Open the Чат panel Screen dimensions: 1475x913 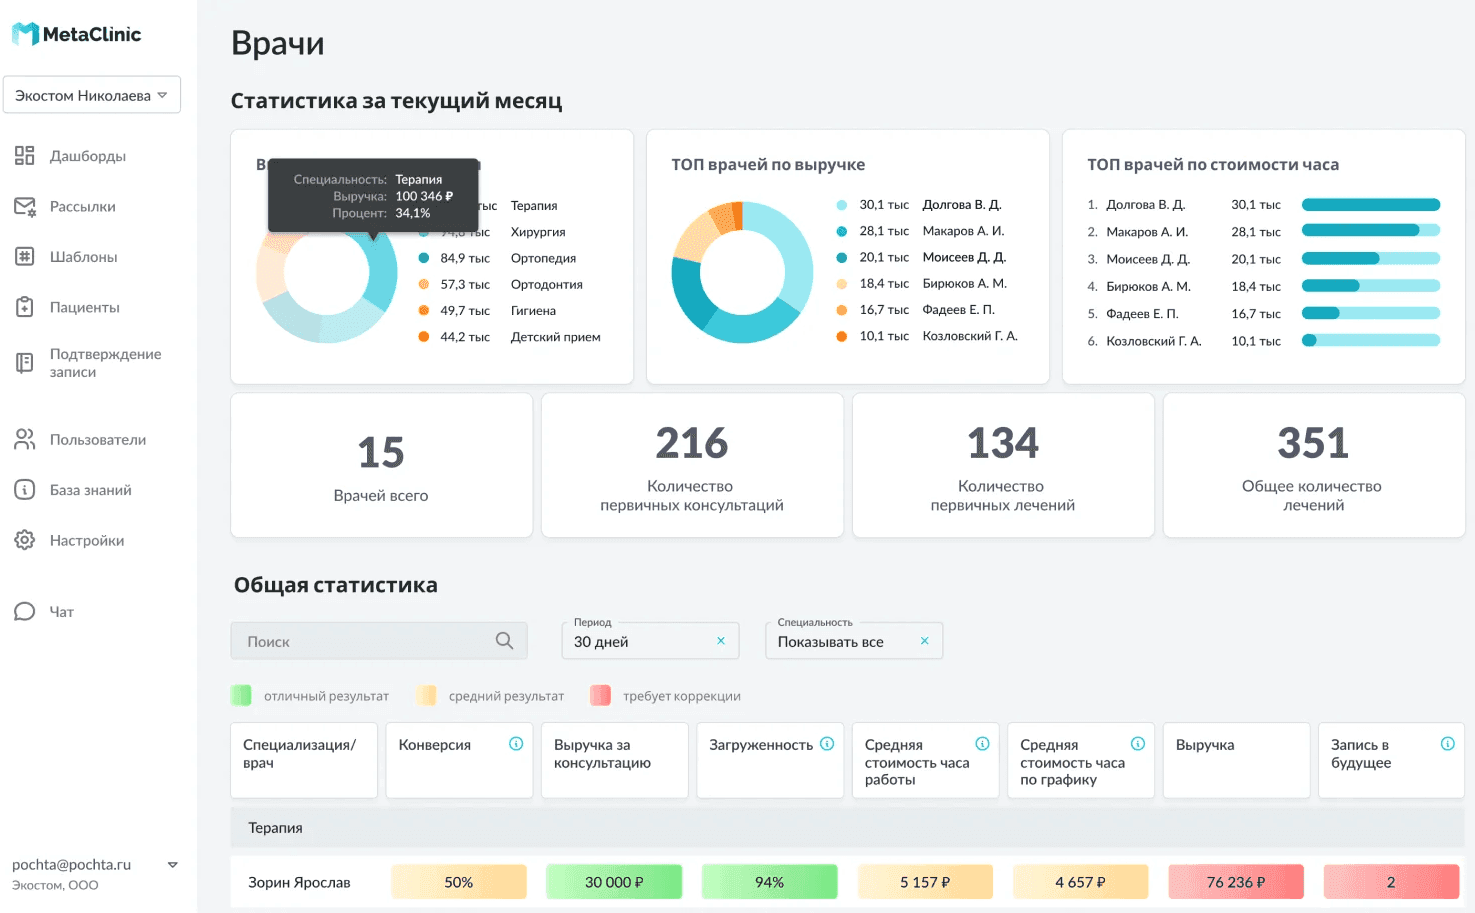coord(62,611)
